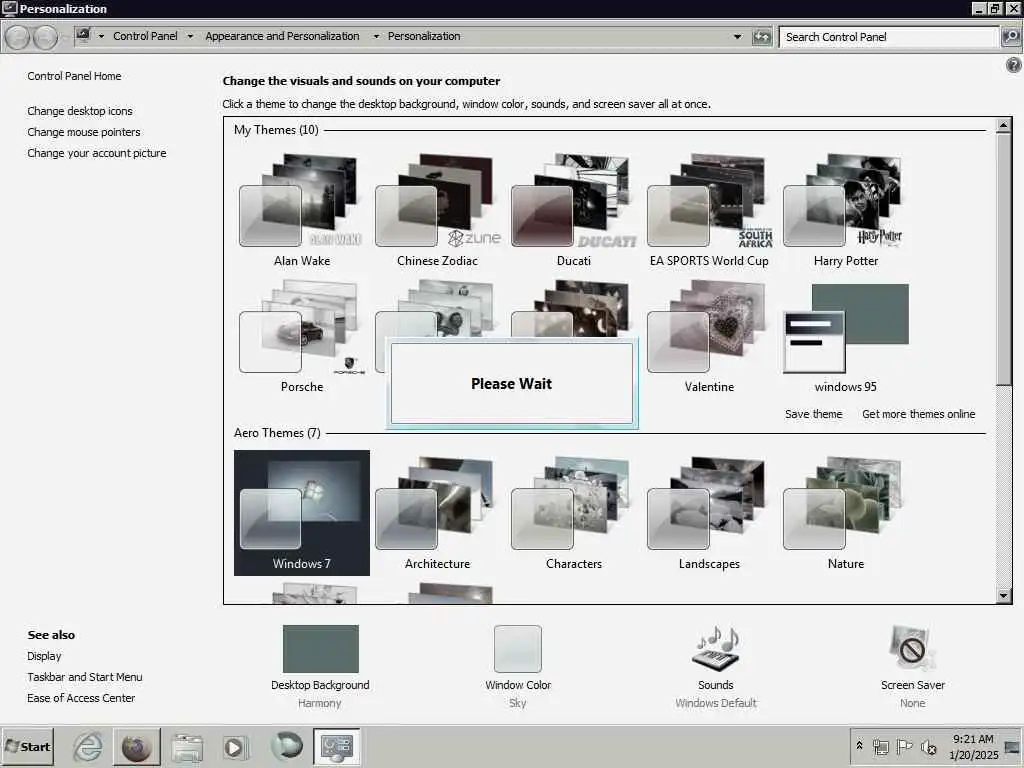This screenshot has height=768, width=1024.
Task: Click the taskbar clock showing 9:21 AM
Action: coord(973,746)
